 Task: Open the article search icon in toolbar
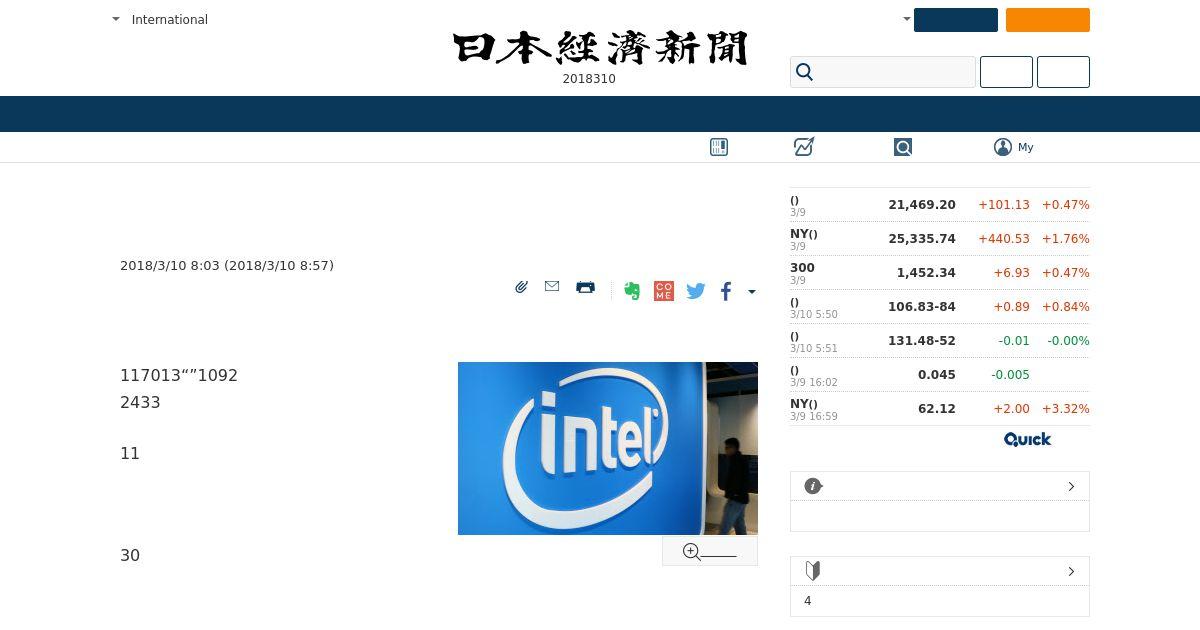[903, 147]
